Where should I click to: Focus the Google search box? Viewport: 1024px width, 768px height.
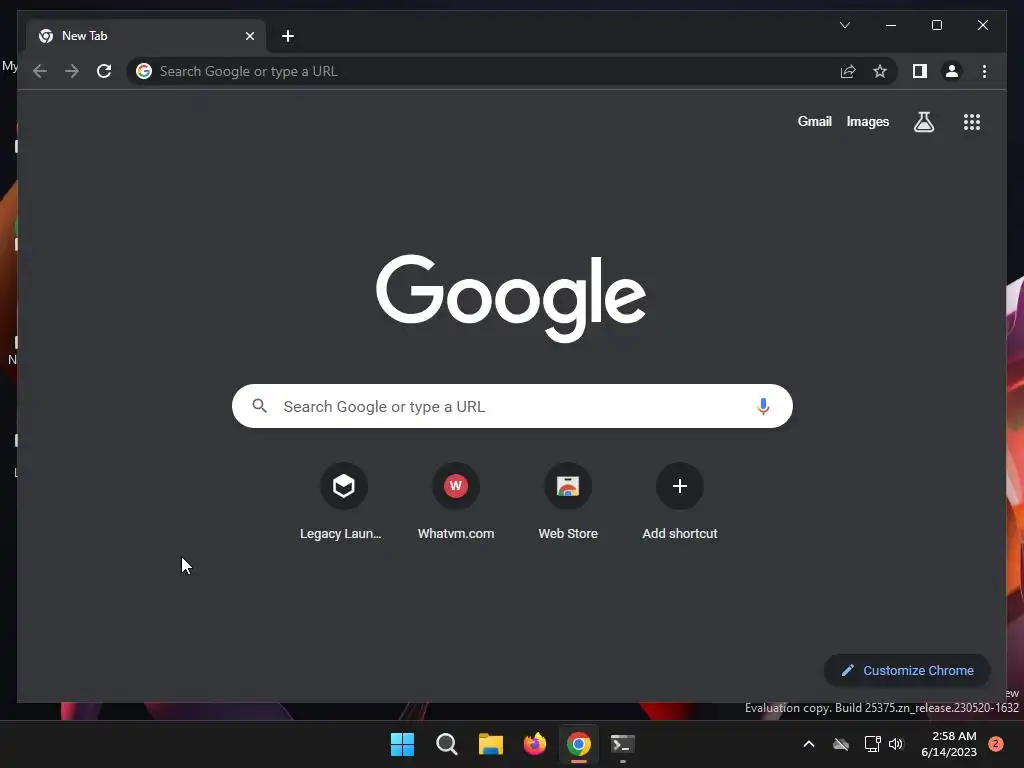tap(512, 406)
